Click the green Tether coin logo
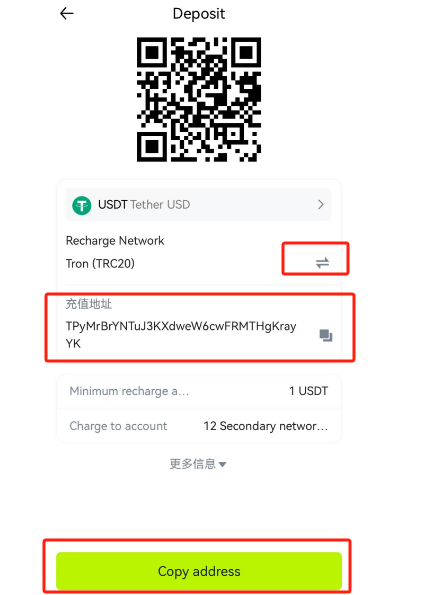This screenshot has width=433, height=595. coord(82,205)
